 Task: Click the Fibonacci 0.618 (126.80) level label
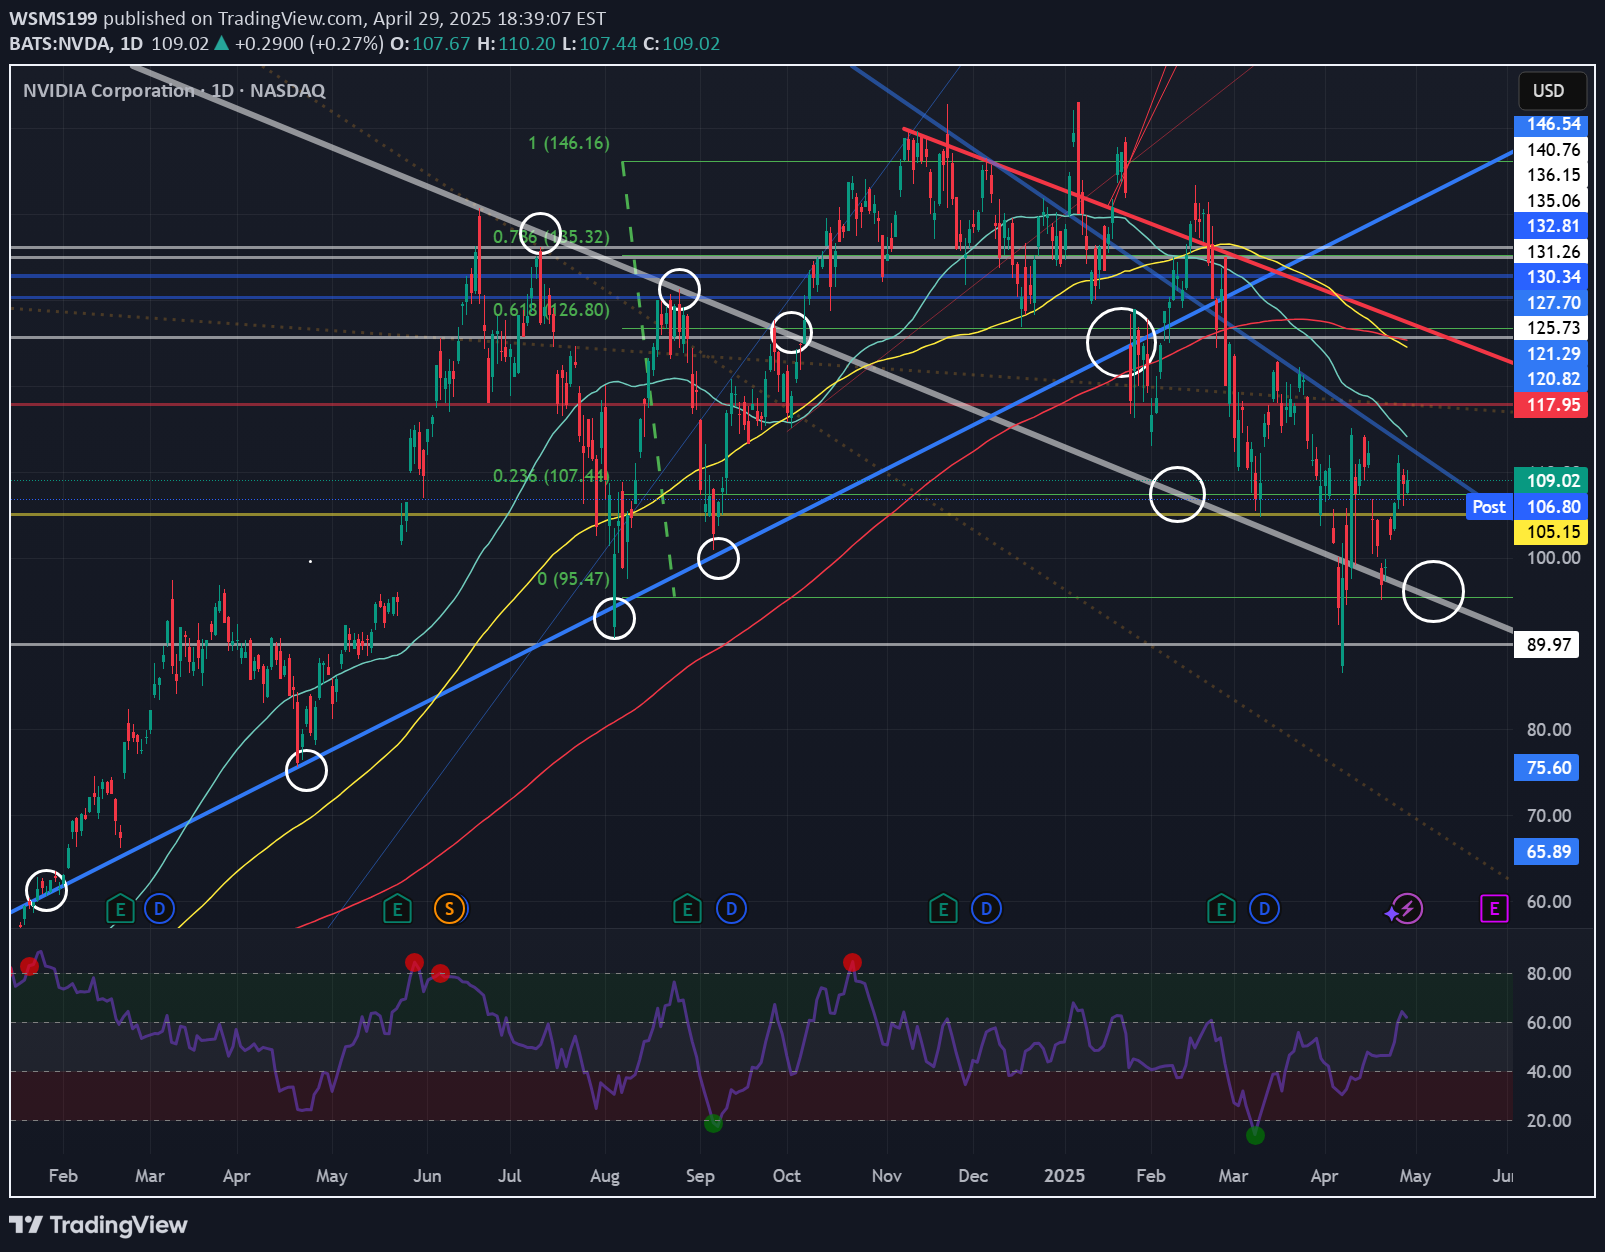551,310
